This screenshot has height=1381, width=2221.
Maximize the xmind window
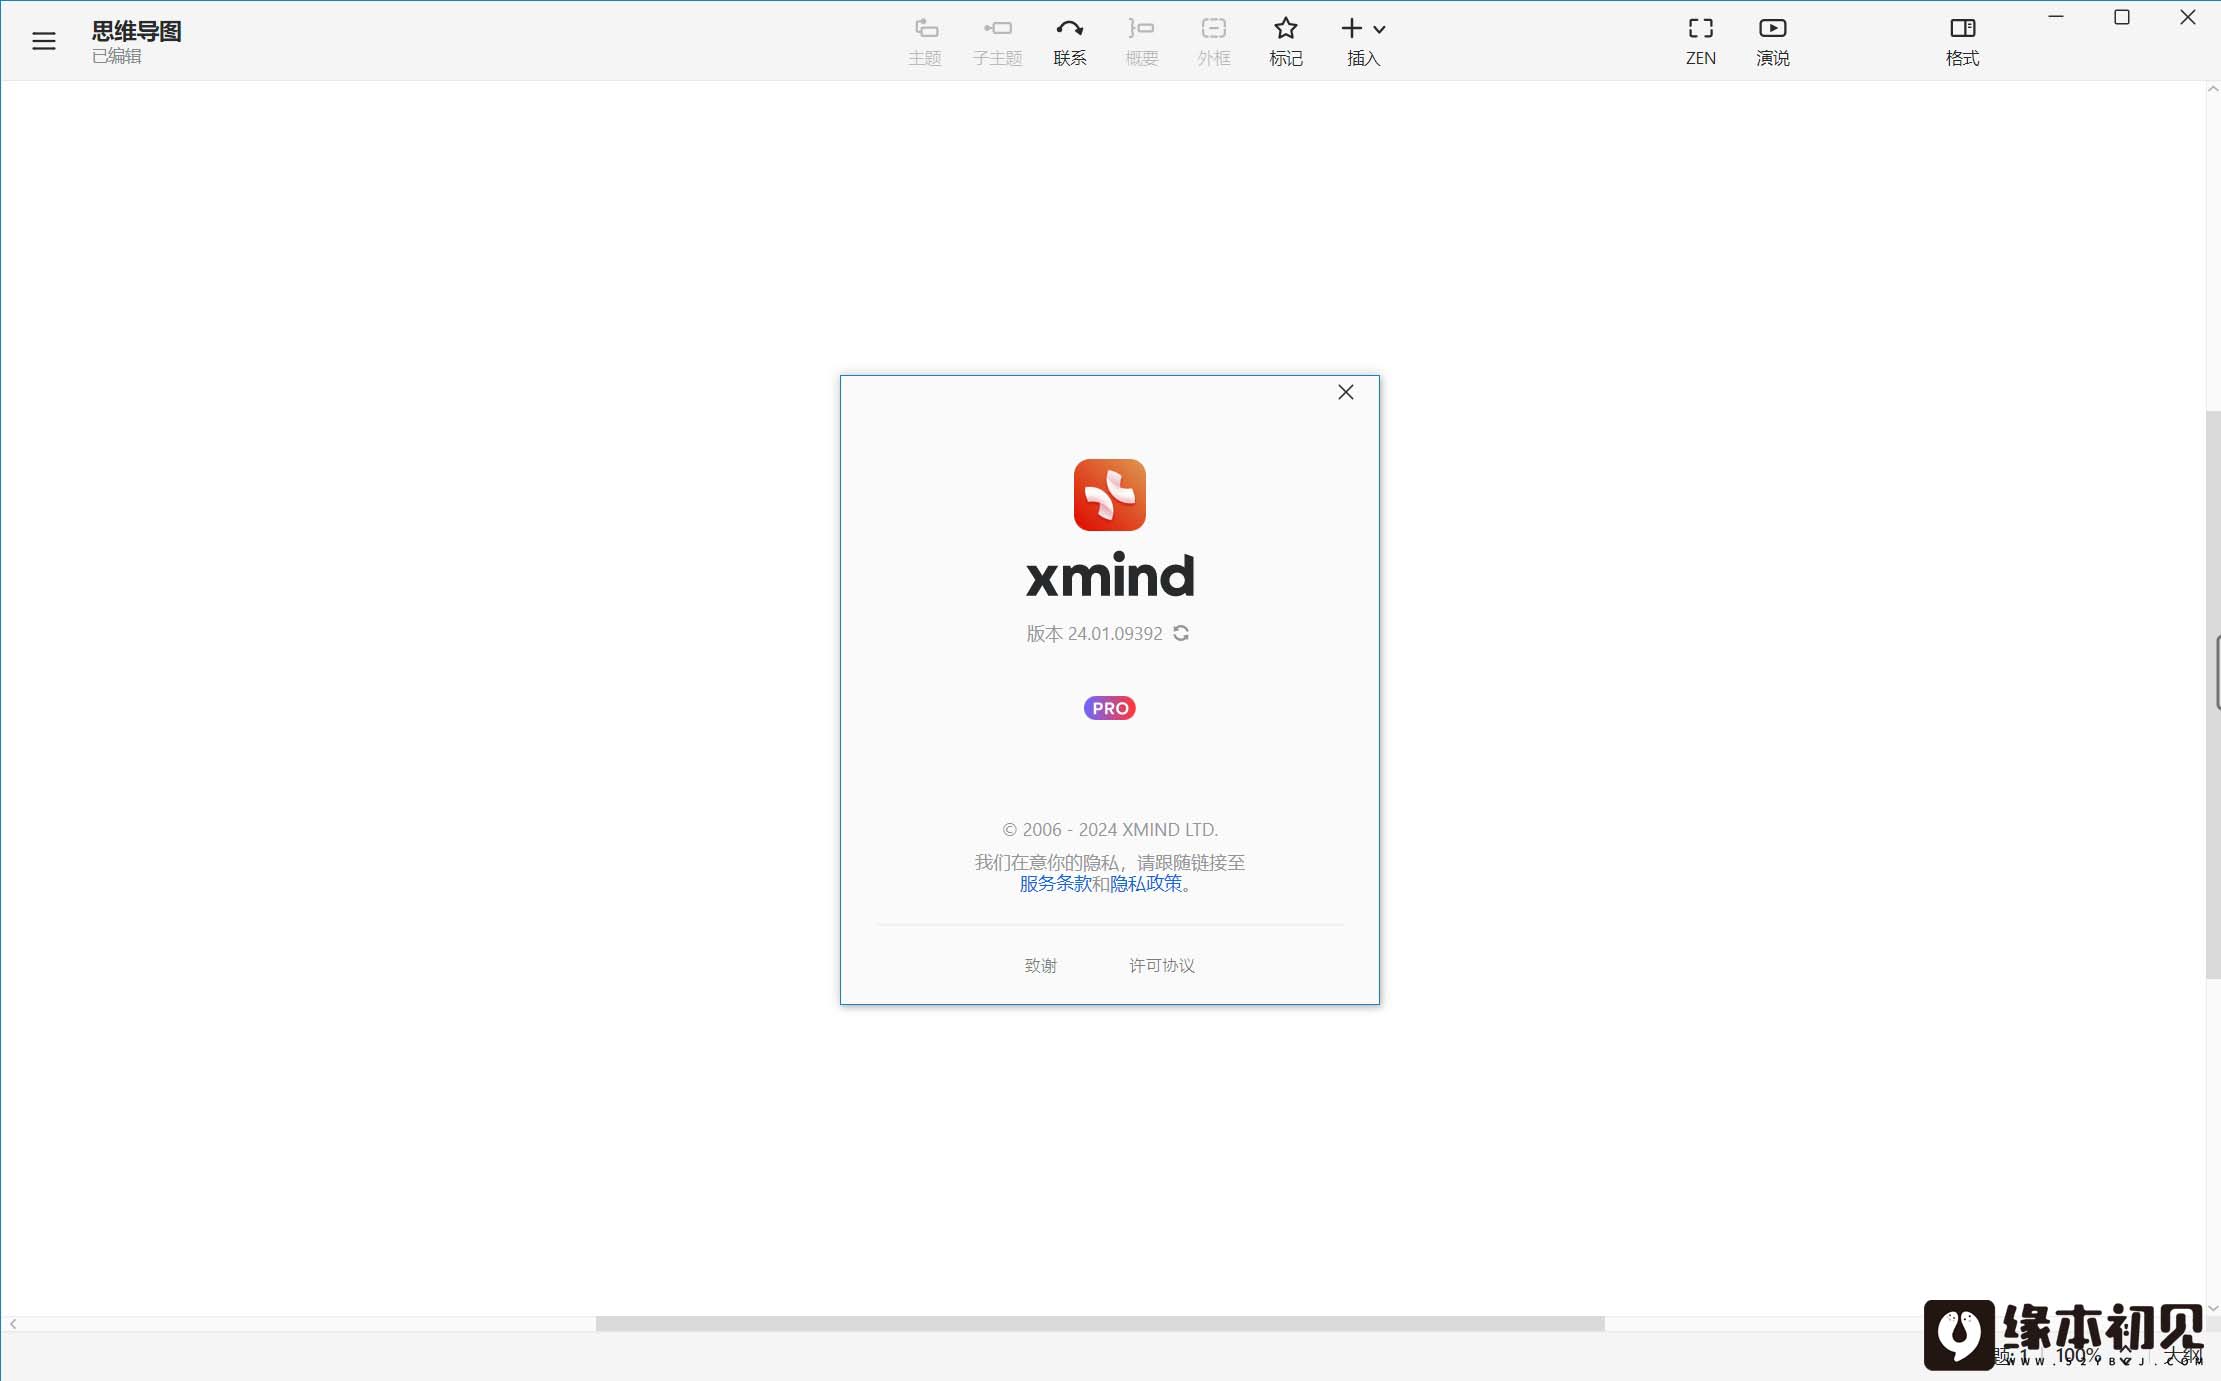coord(2122,17)
